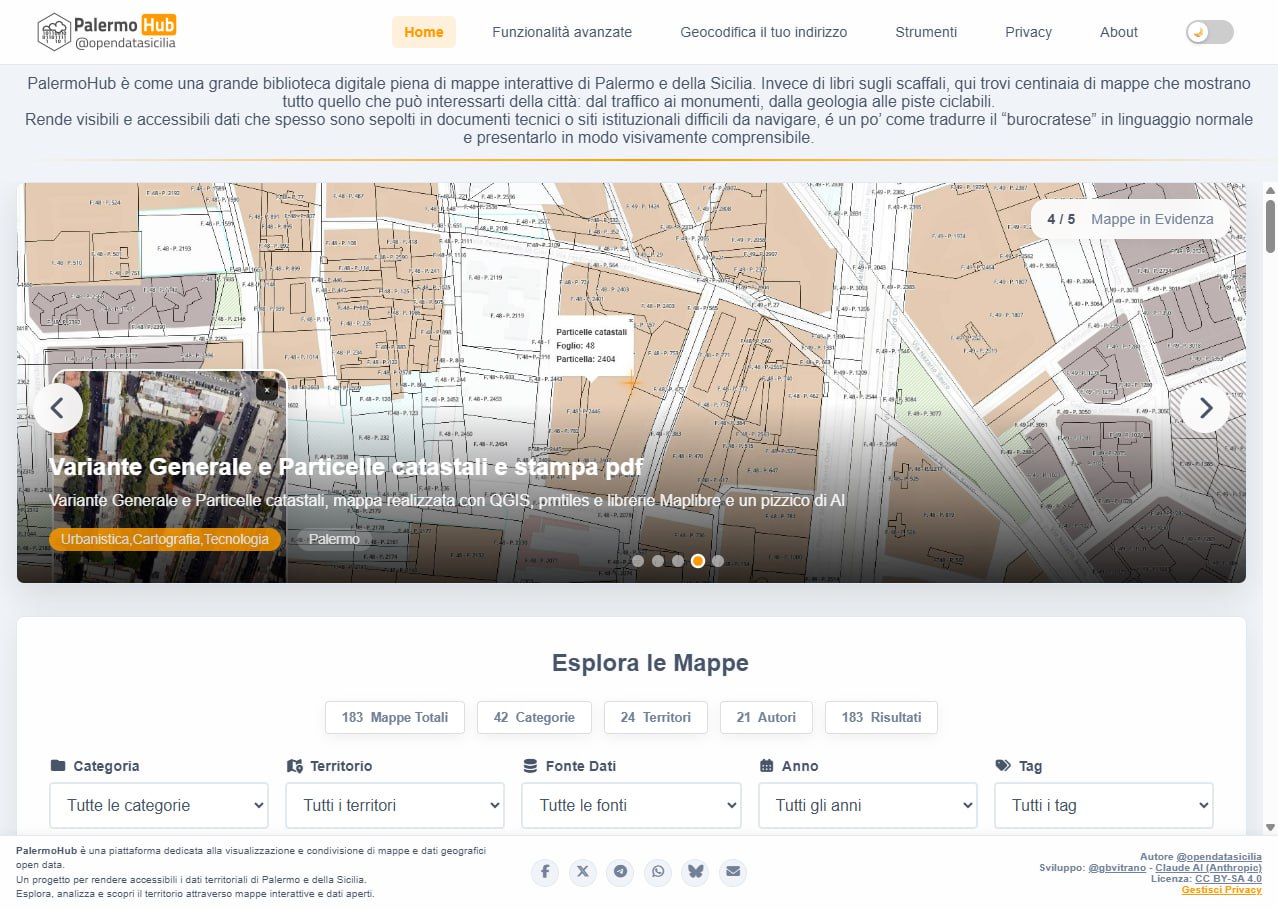The image size is (1278, 910).
Task: Jump to the second slide dot indicator
Action: click(658, 561)
